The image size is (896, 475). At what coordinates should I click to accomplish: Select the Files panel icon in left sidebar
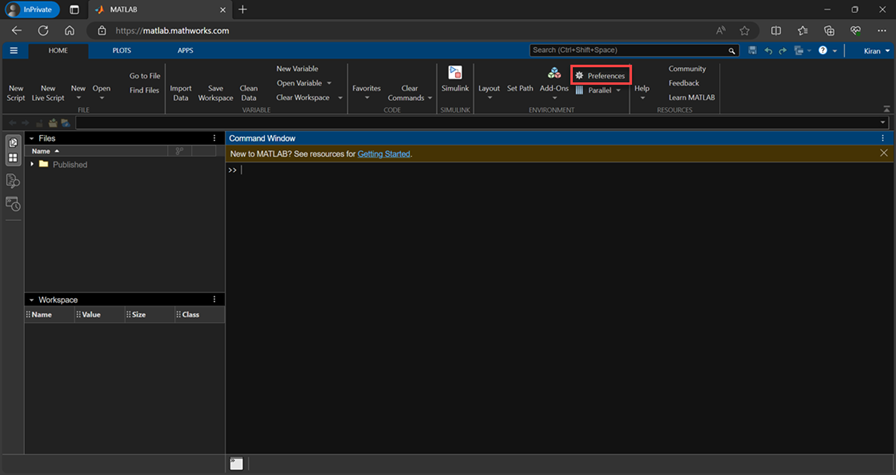tap(13, 143)
